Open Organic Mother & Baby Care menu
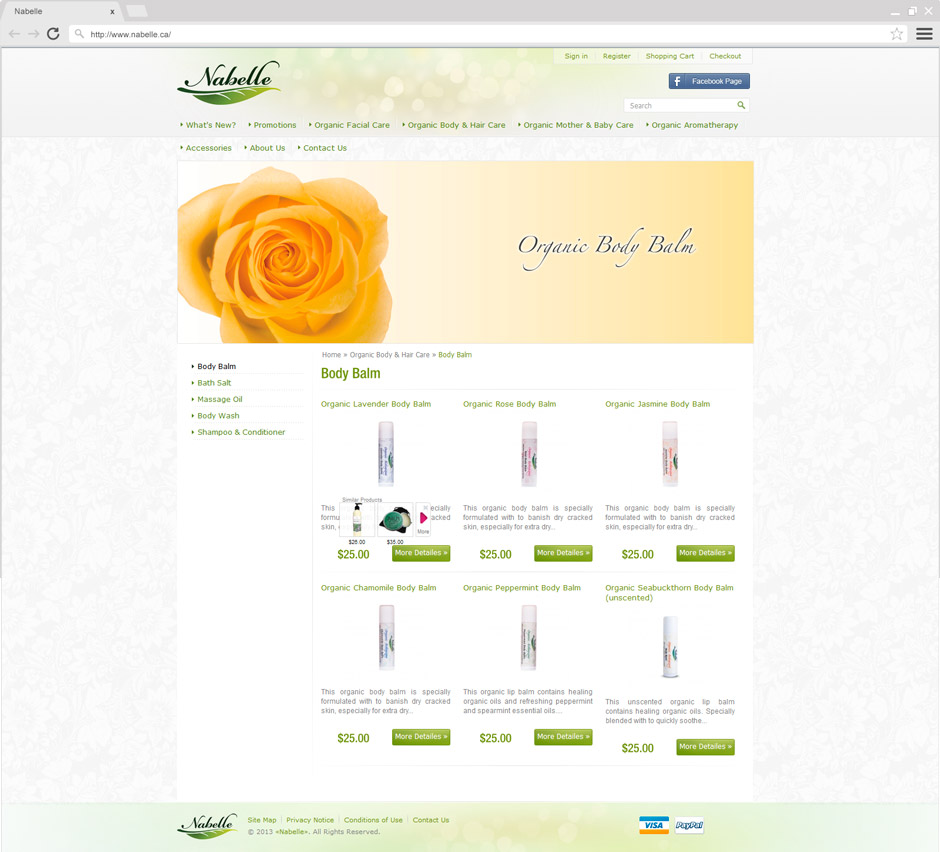 coord(578,125)
